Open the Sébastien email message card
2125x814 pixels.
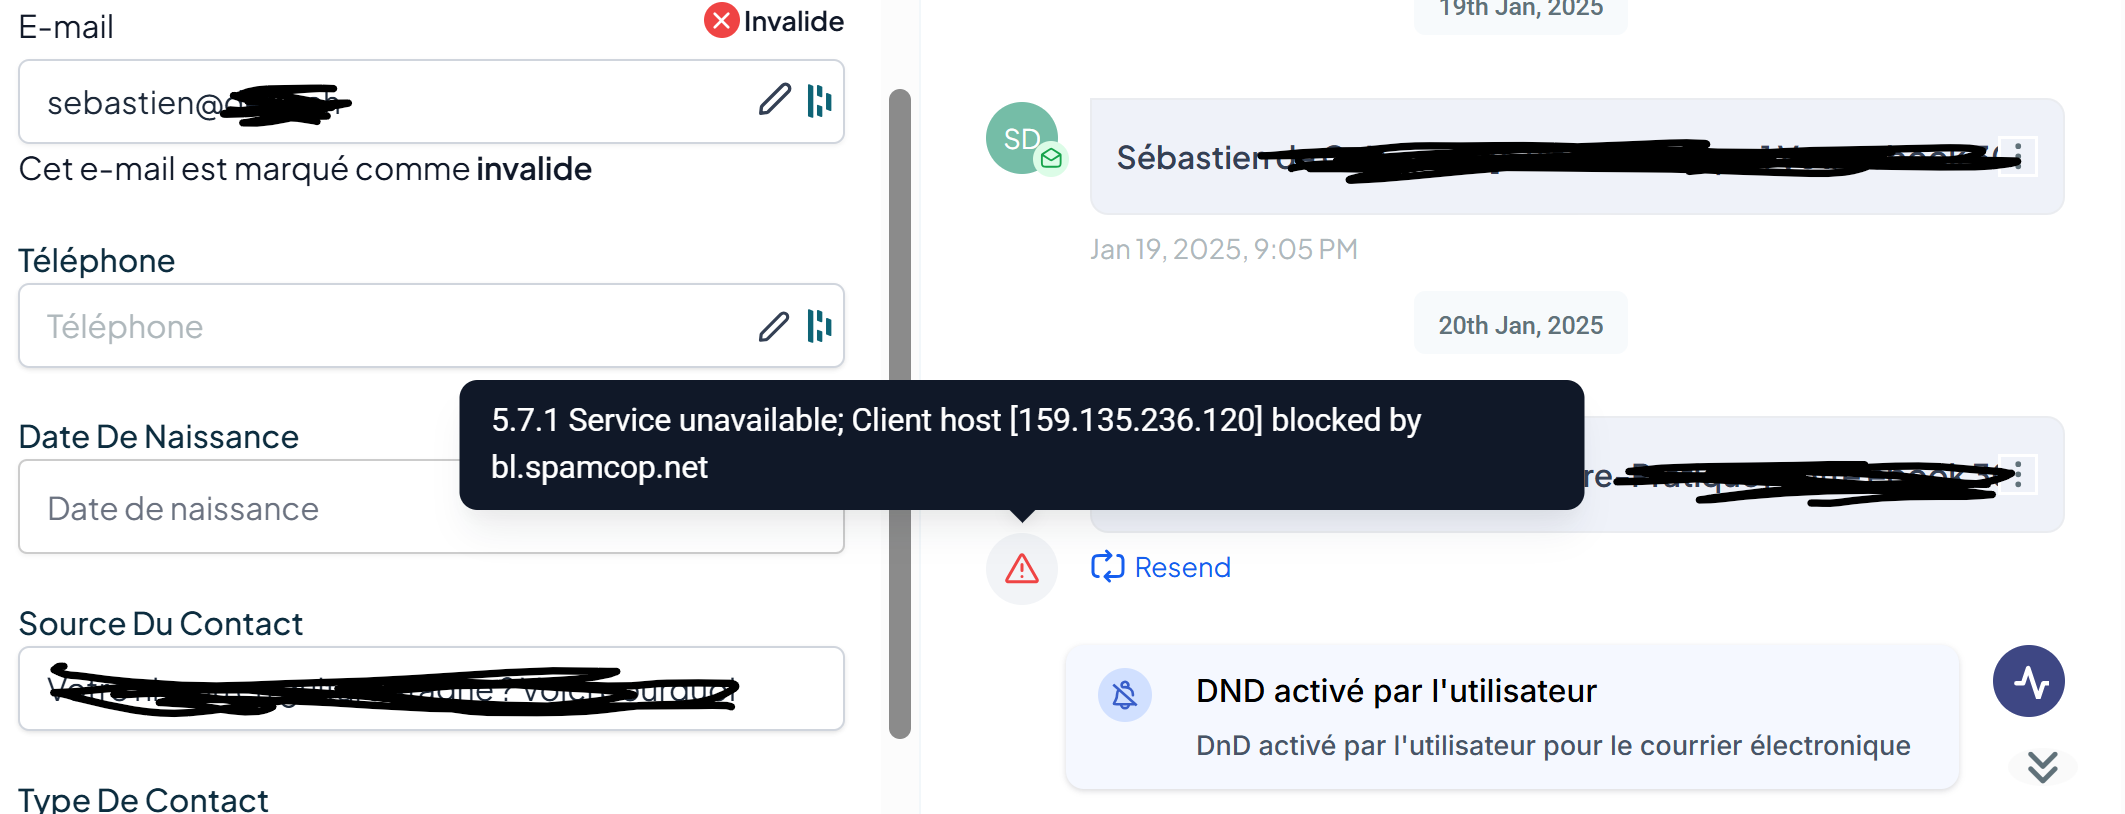click(x=1576, y=156)
